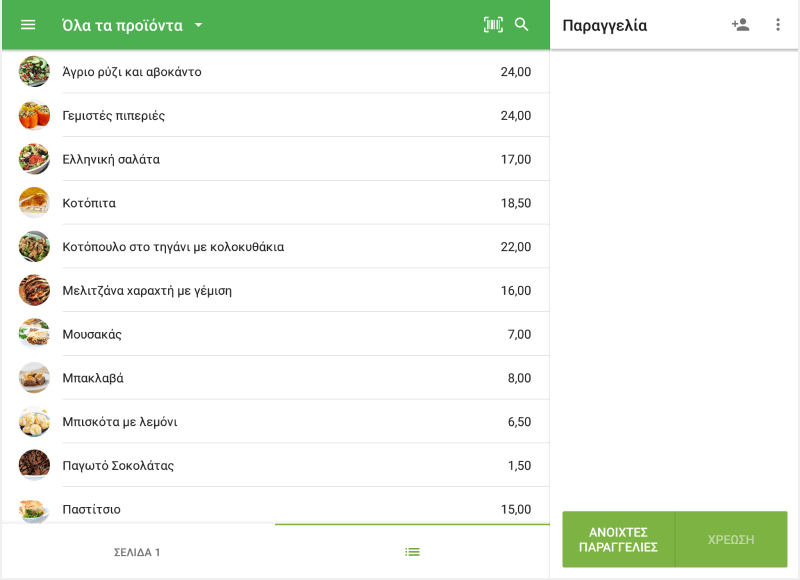This screenshot has height=580, width=800.
Task: Tap the Παστίτσιο list entry
Action: pos(275,509)
